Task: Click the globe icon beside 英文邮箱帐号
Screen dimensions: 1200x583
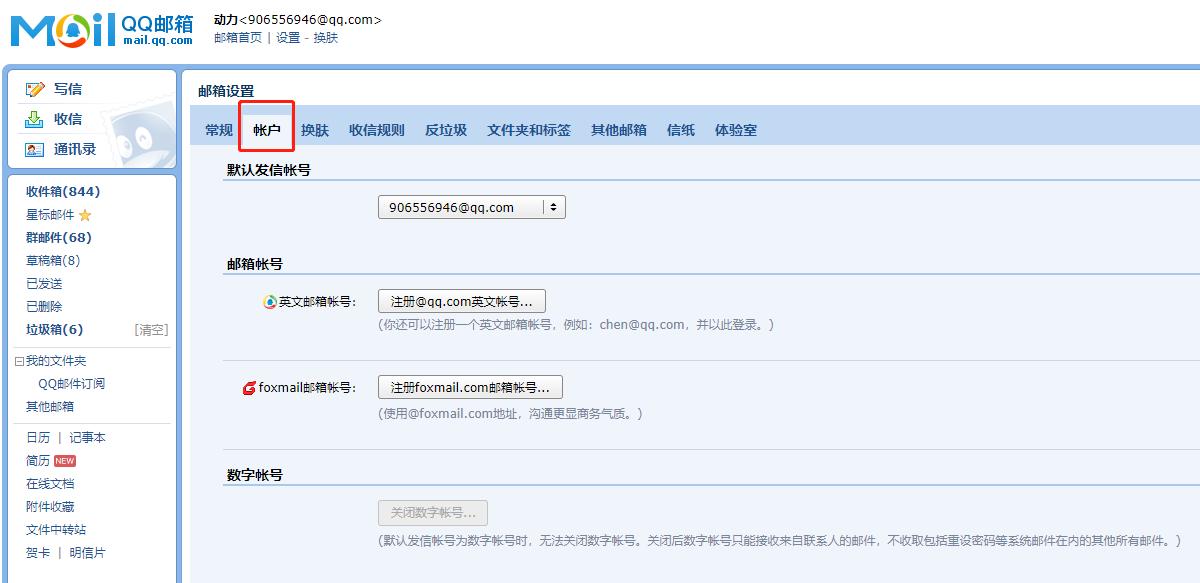Action: 269,301
